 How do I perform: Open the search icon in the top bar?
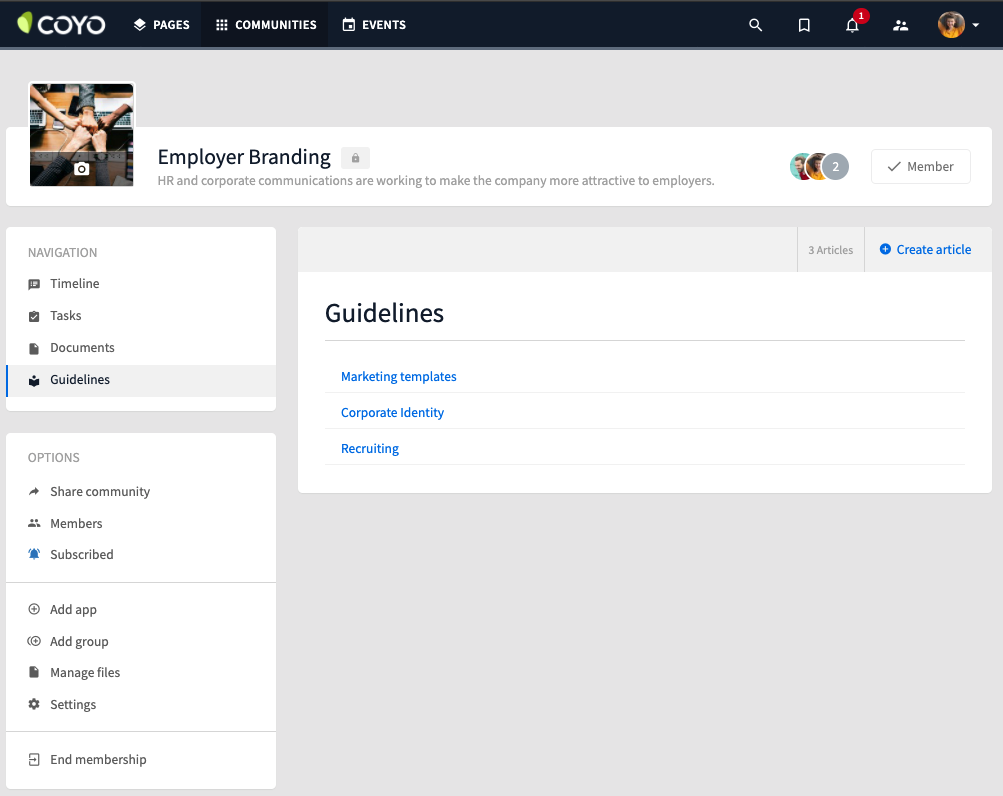pos(755,25)
